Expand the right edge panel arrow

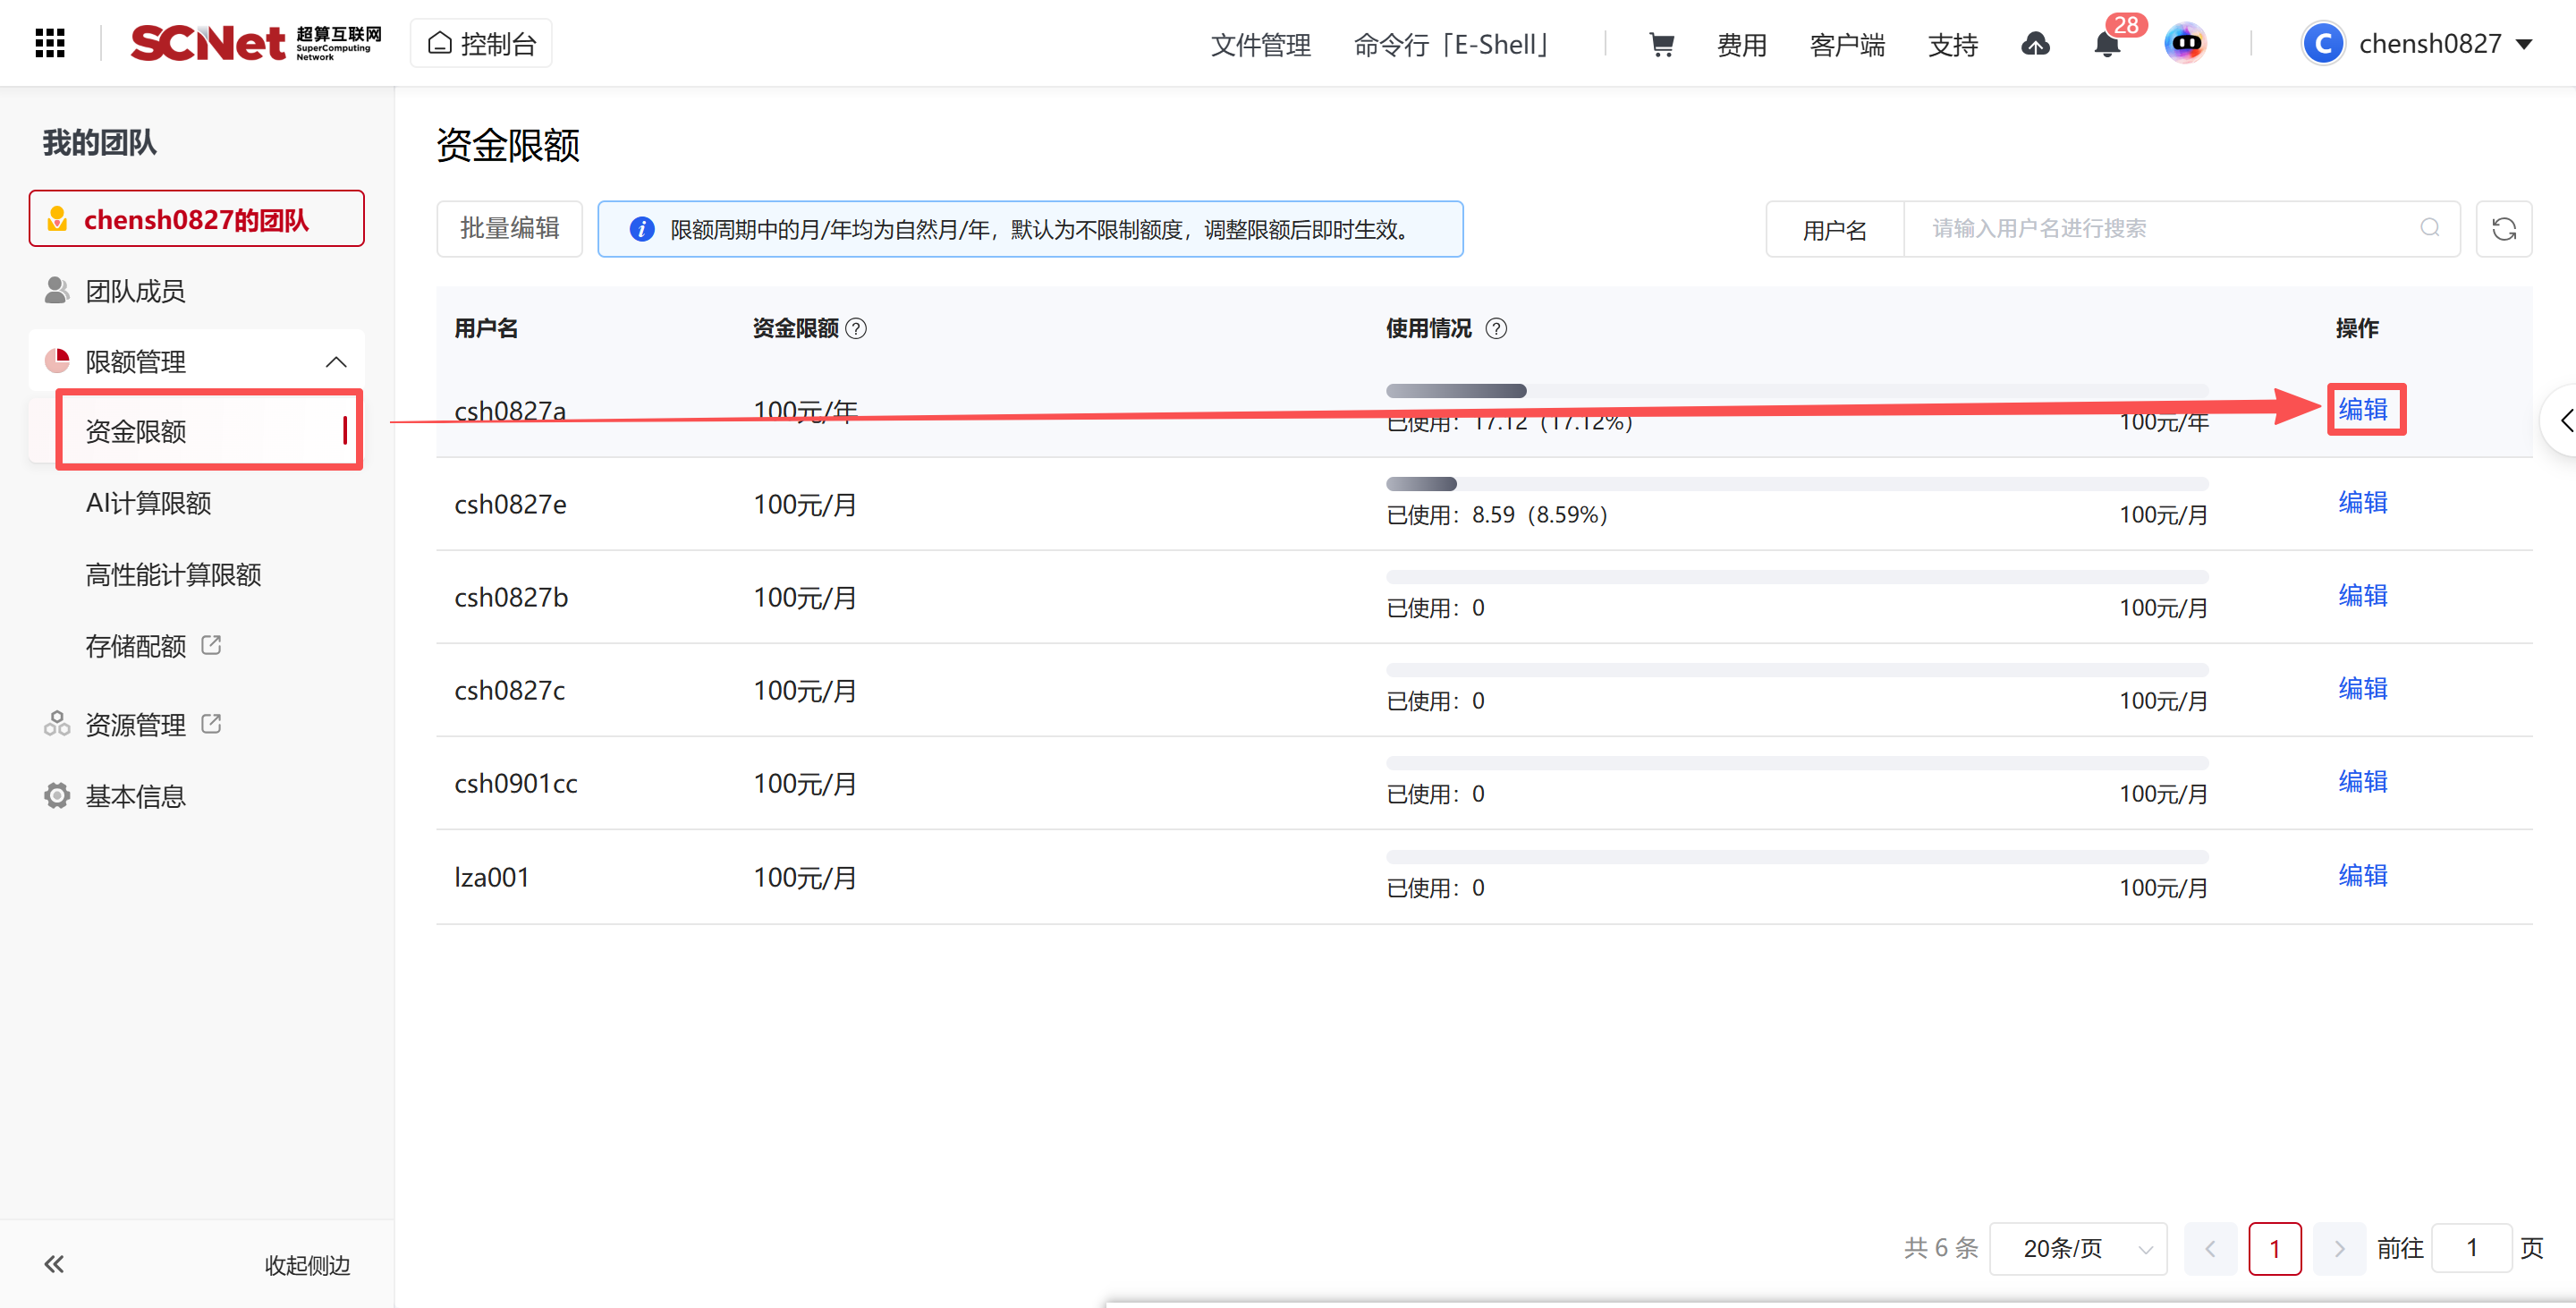(2565, 420)
